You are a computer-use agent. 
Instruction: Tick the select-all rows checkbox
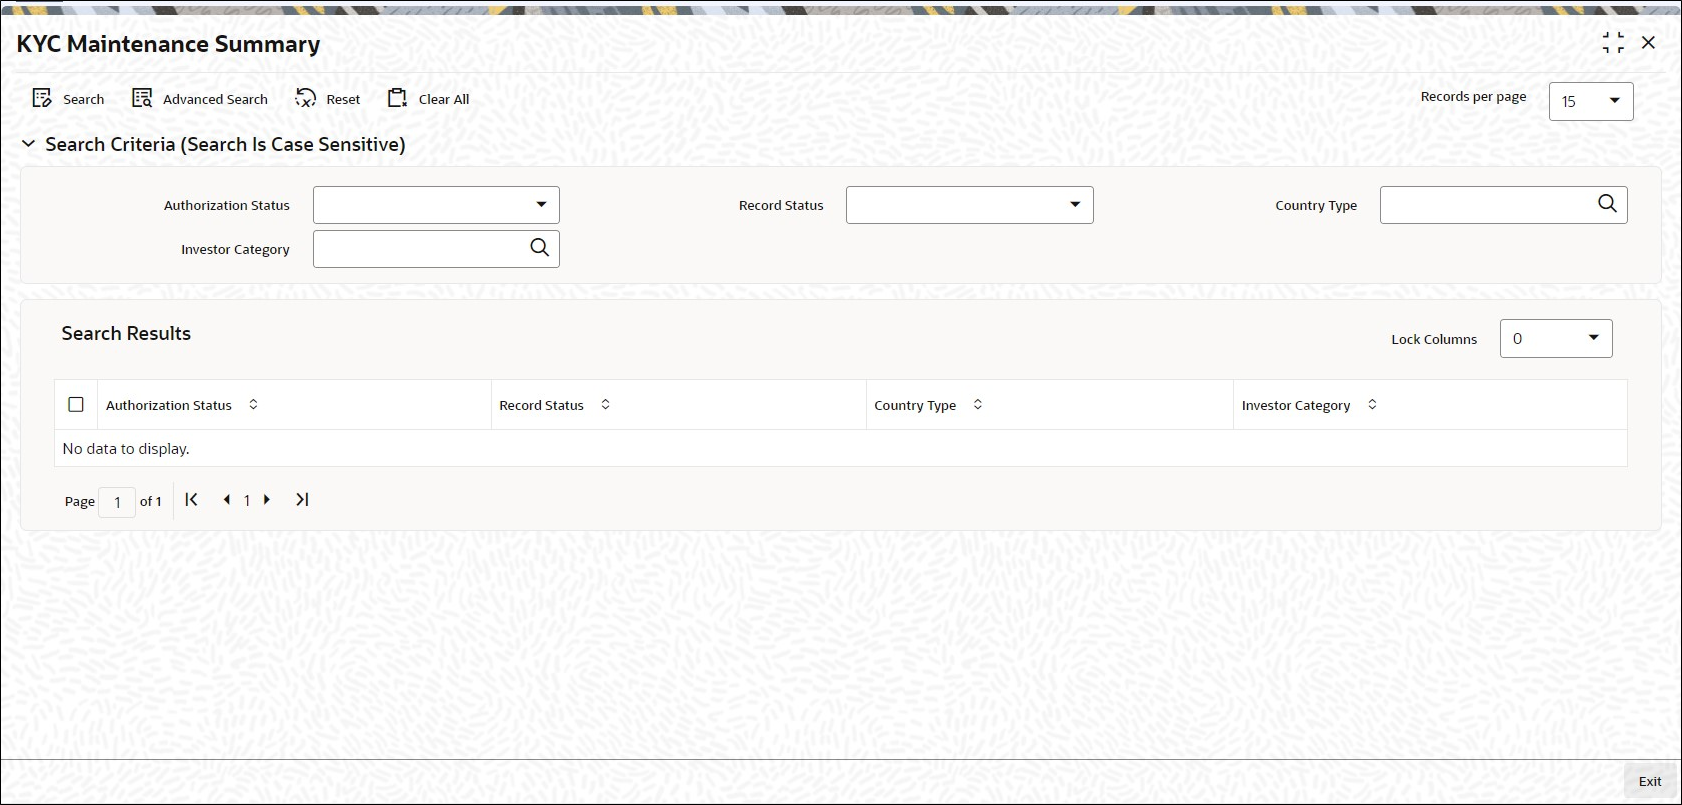76,404
